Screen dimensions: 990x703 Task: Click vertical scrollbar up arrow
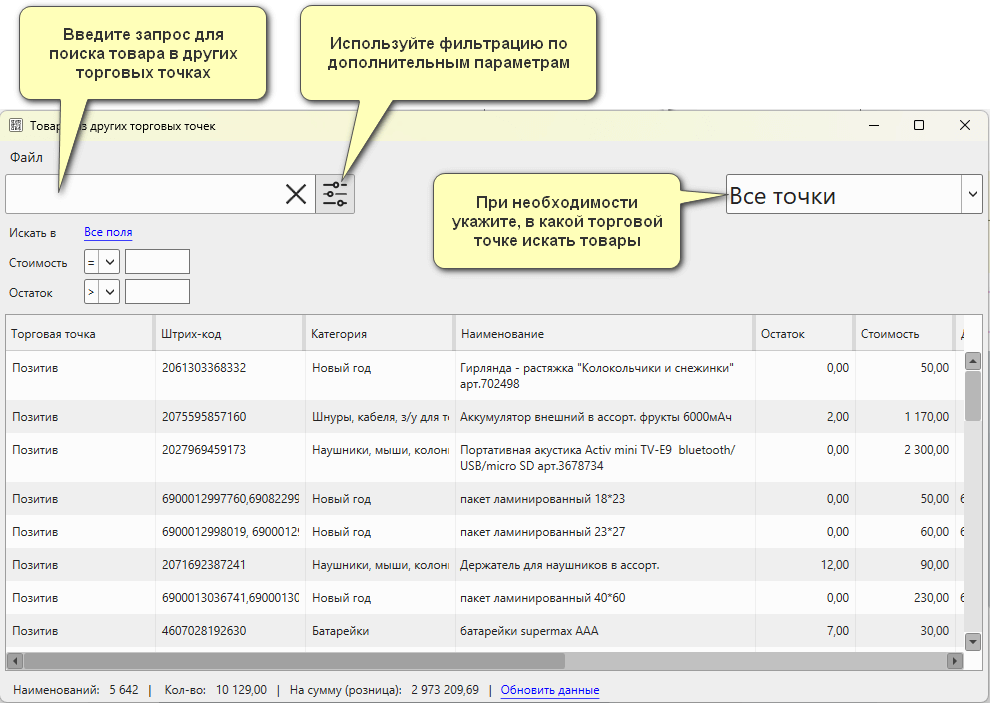click(x=972, y=361)
